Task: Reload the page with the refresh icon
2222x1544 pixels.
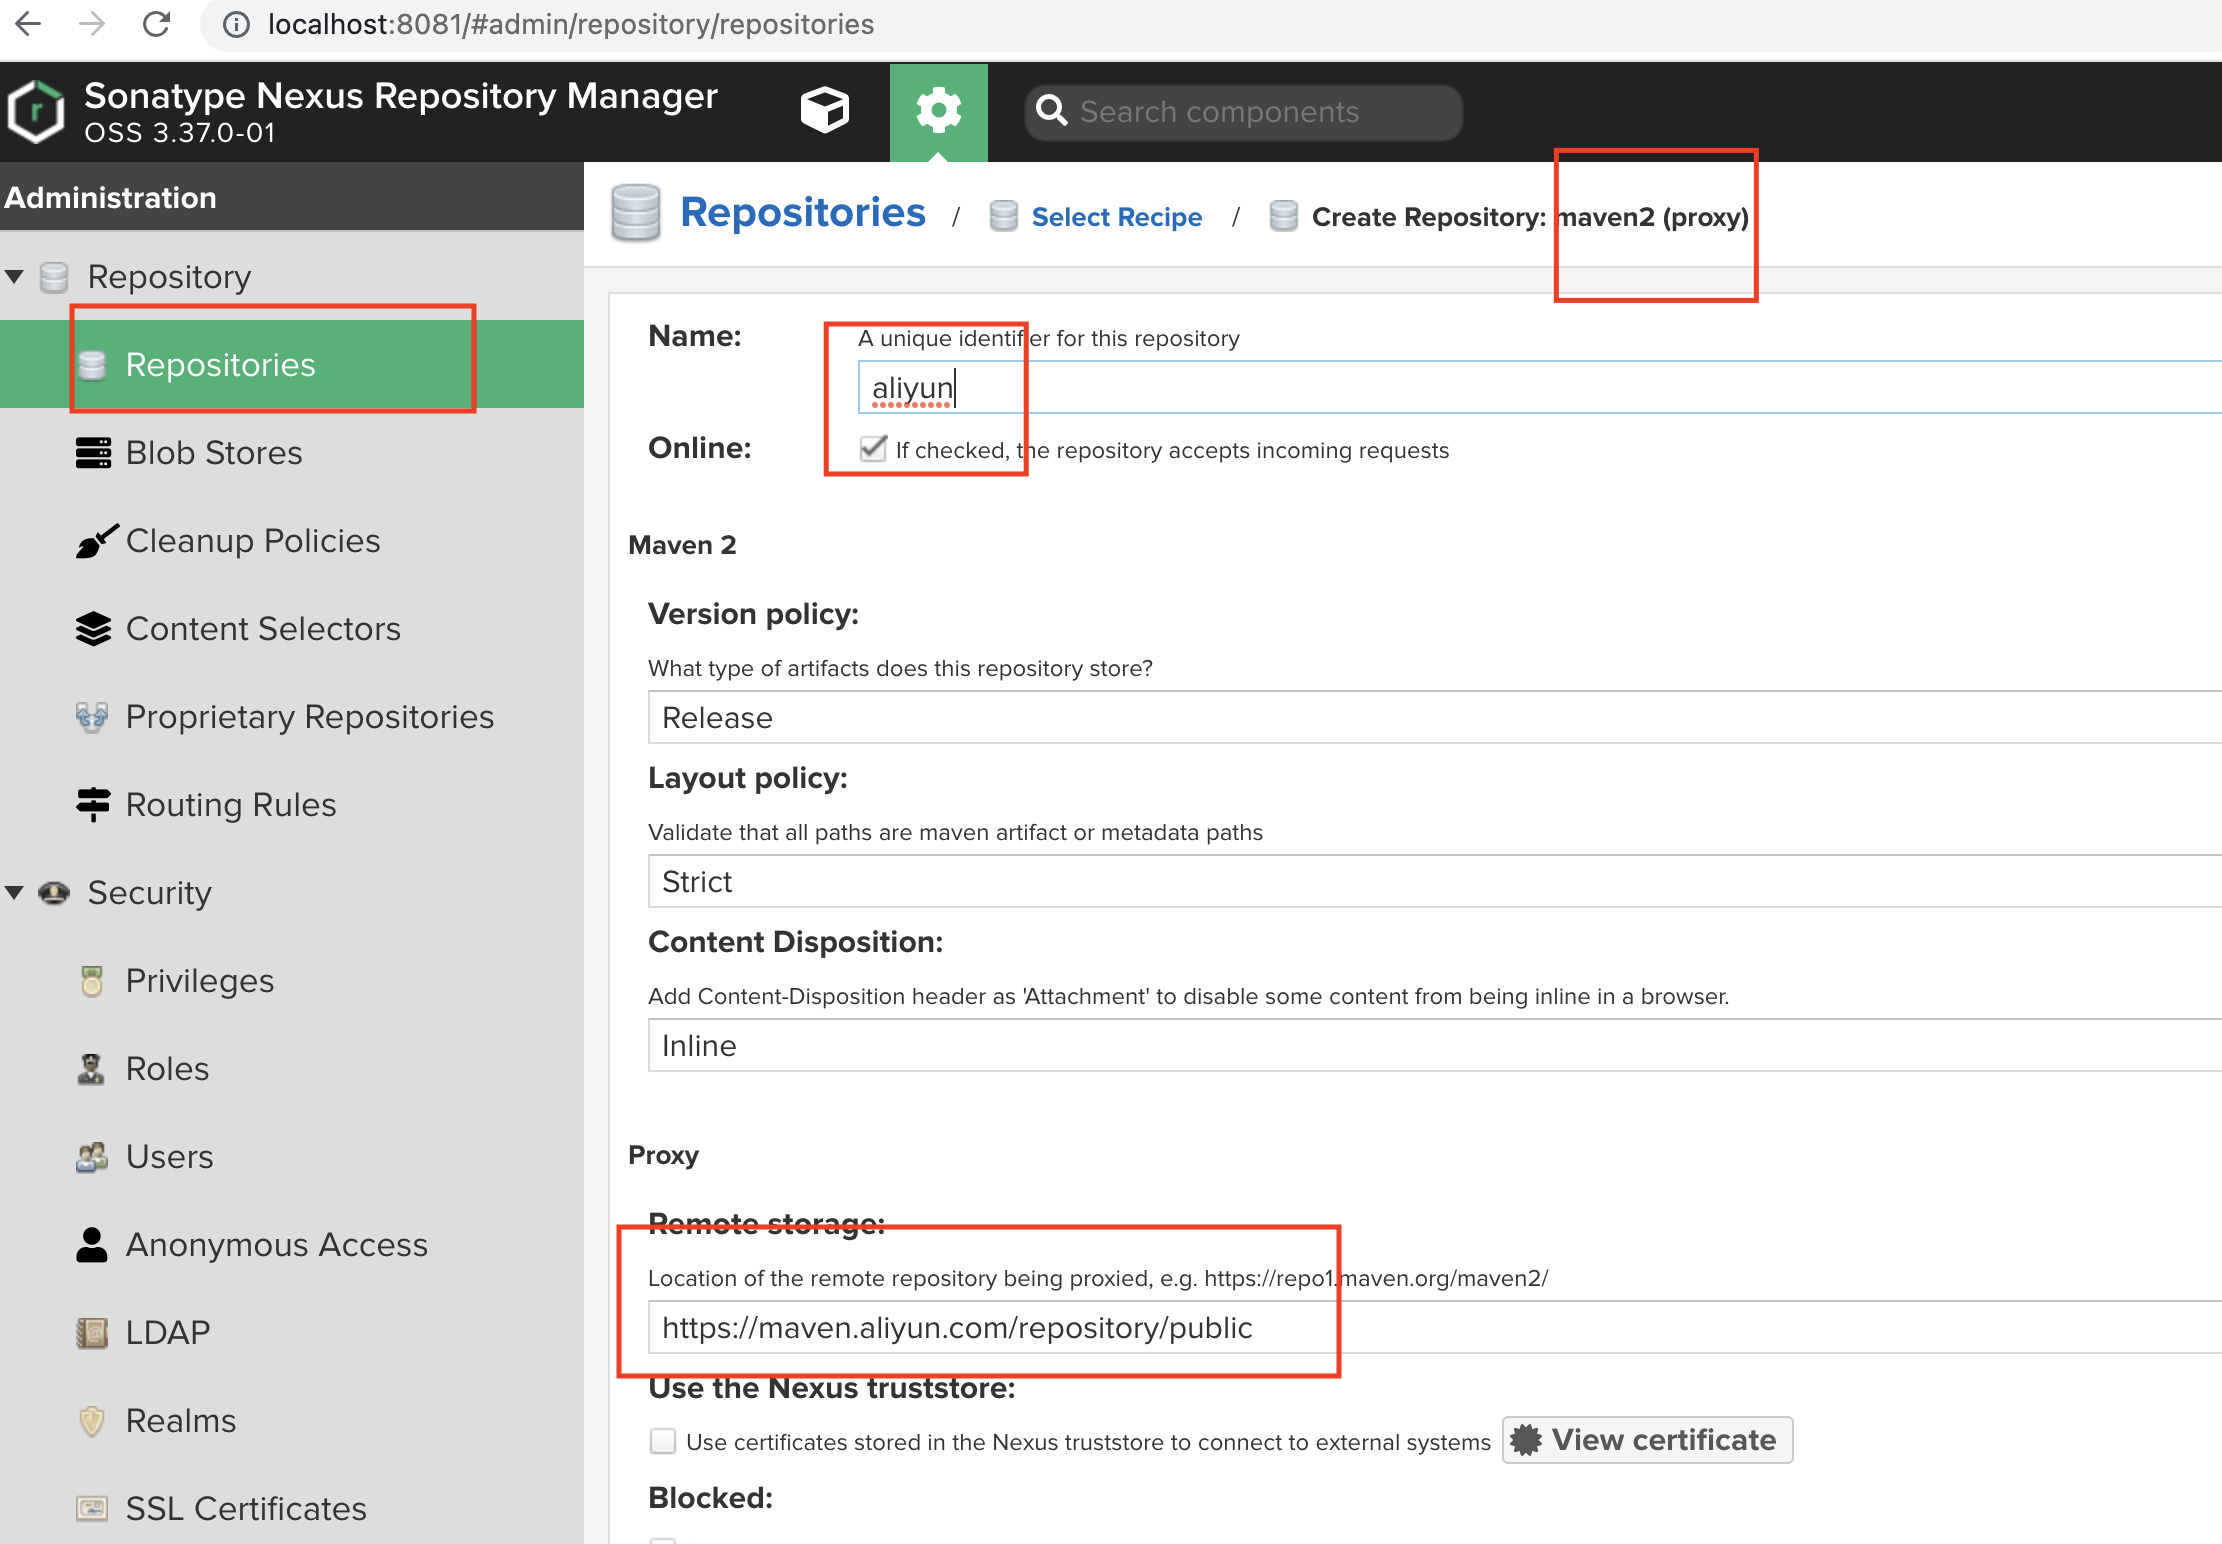Action: [x=156, y=24]
